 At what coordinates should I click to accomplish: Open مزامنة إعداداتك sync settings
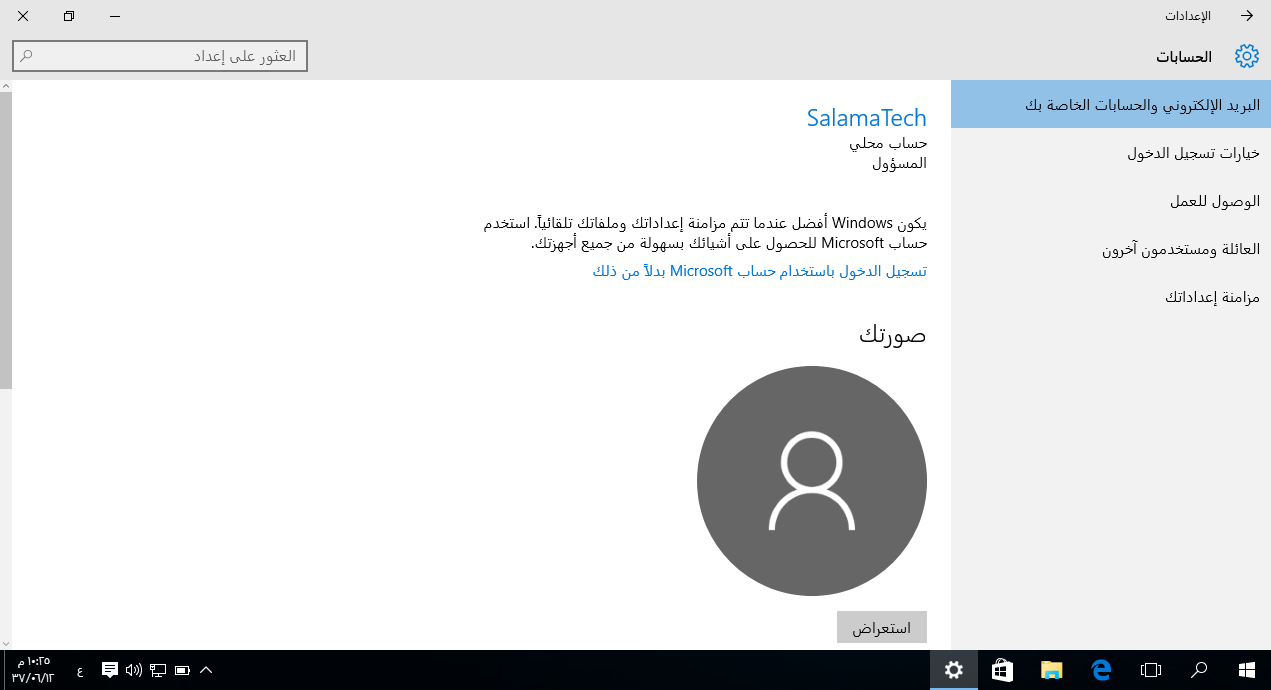point(1111,297)
